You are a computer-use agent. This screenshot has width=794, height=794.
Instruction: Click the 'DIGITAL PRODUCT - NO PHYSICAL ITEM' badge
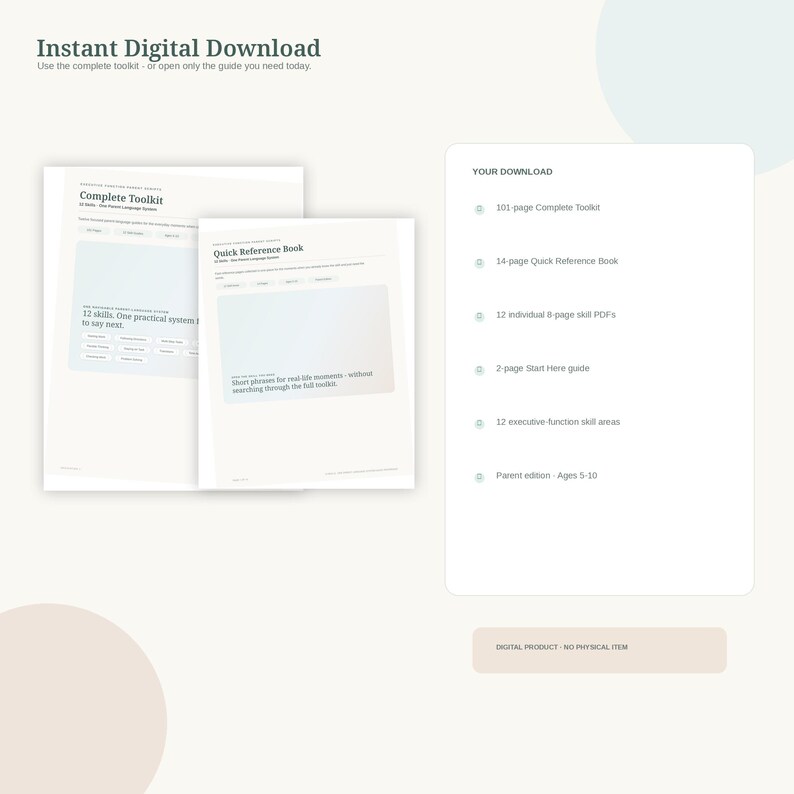[599, 650]
